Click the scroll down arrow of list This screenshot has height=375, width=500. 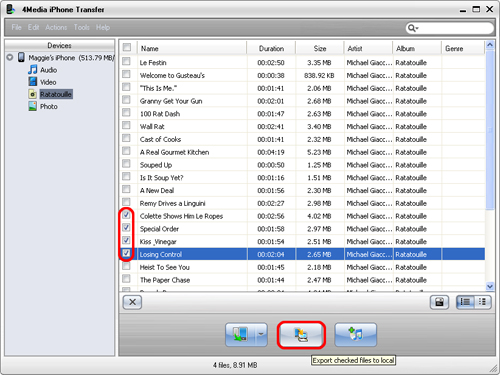pos(490,286)
